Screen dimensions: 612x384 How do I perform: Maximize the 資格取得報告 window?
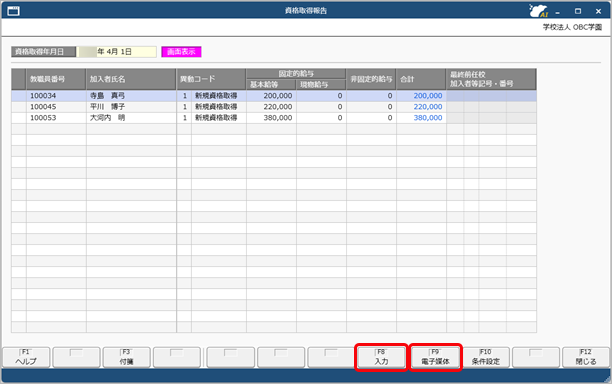click(x=578, y=11)
